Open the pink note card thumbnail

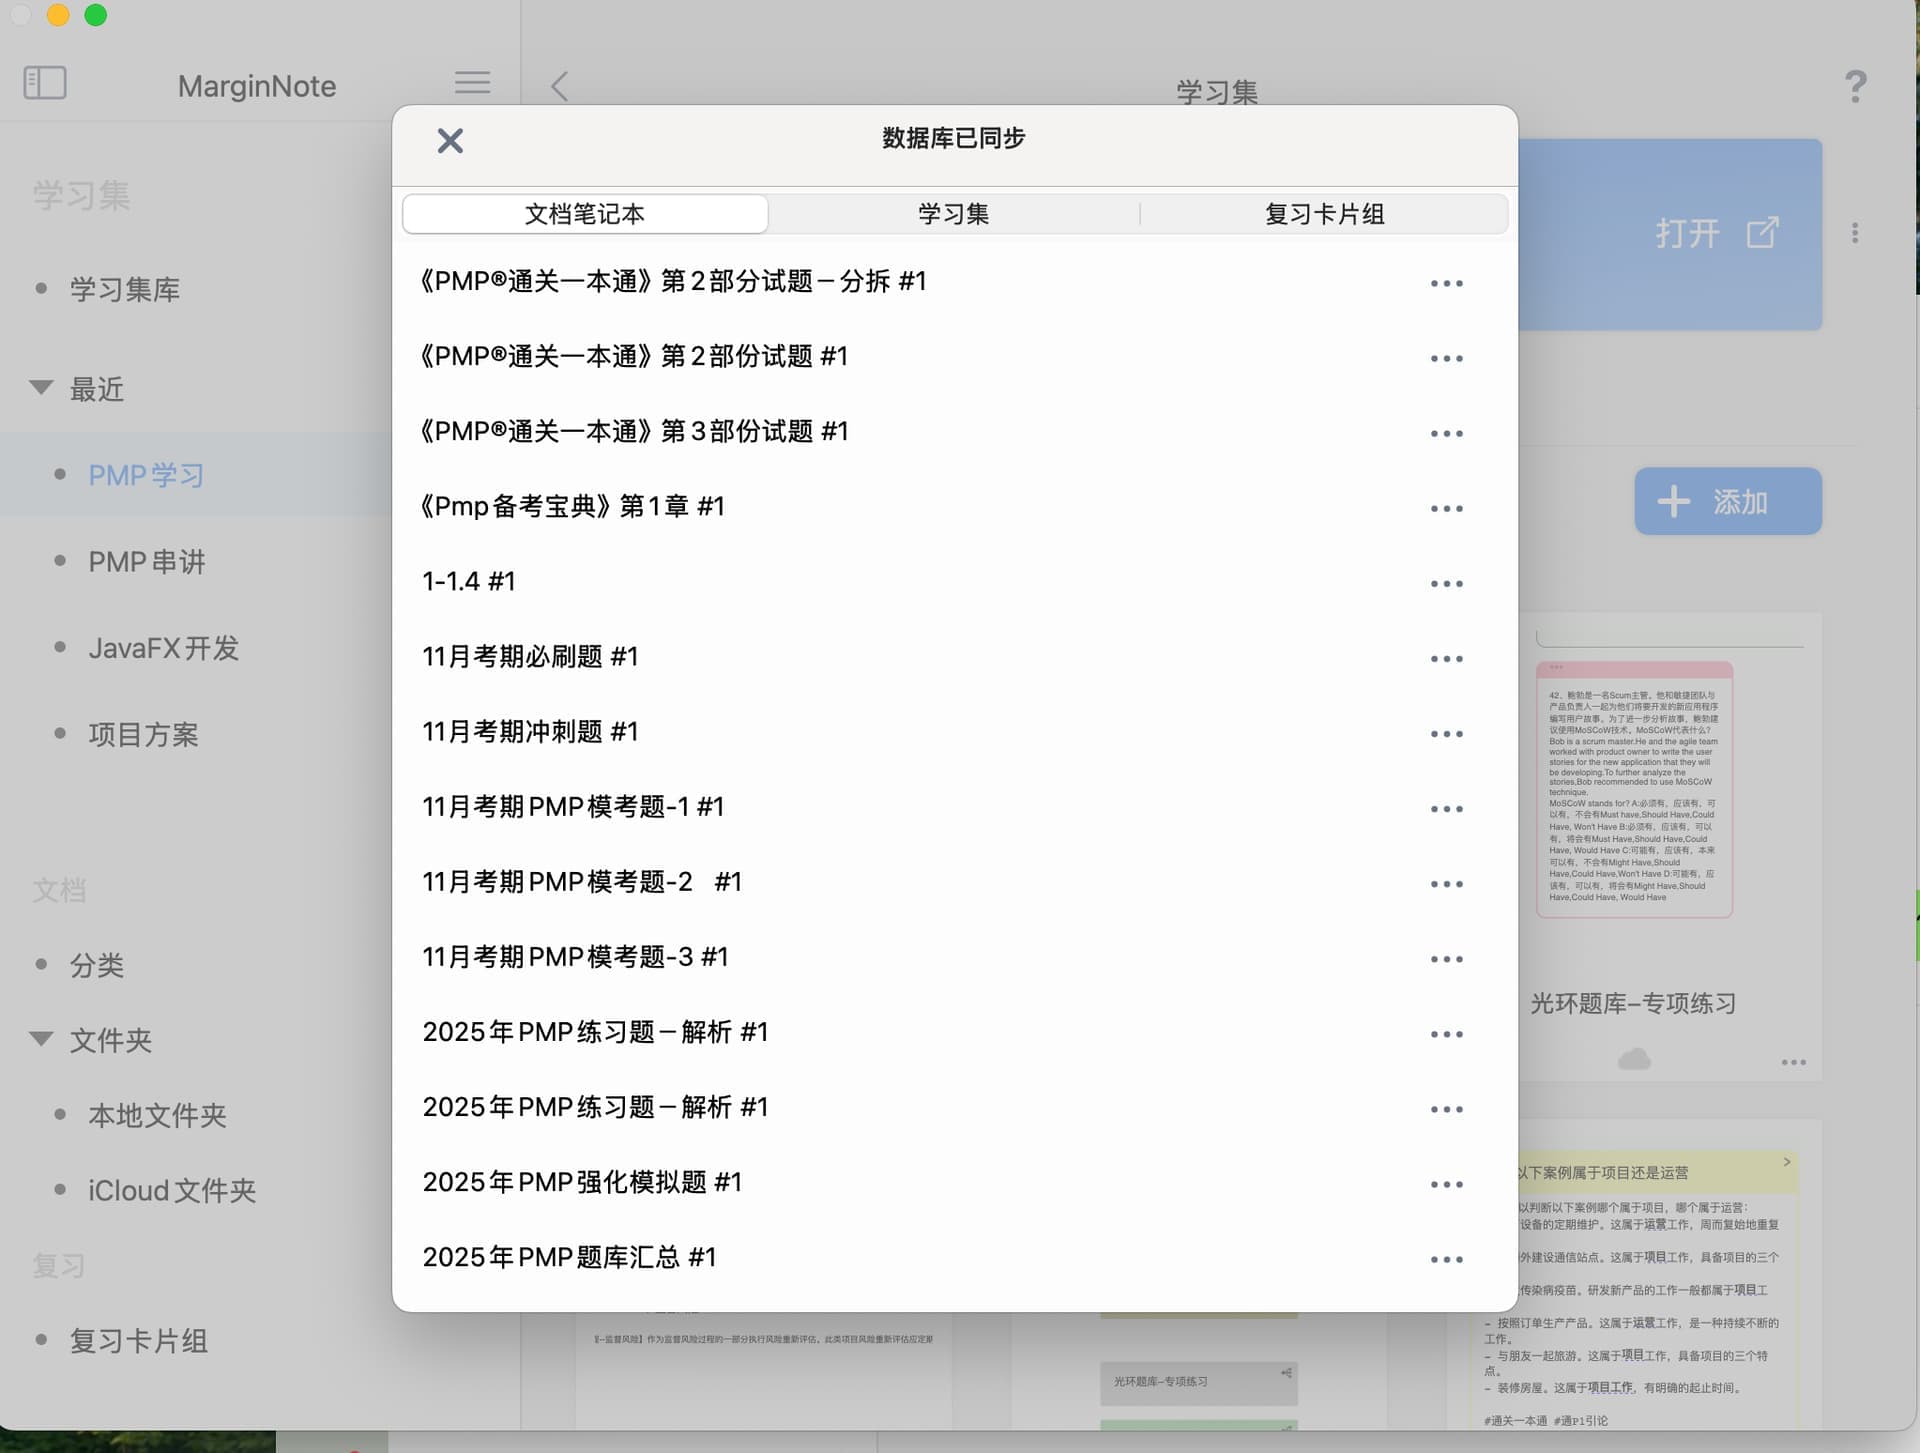[x=1634, y=790]
